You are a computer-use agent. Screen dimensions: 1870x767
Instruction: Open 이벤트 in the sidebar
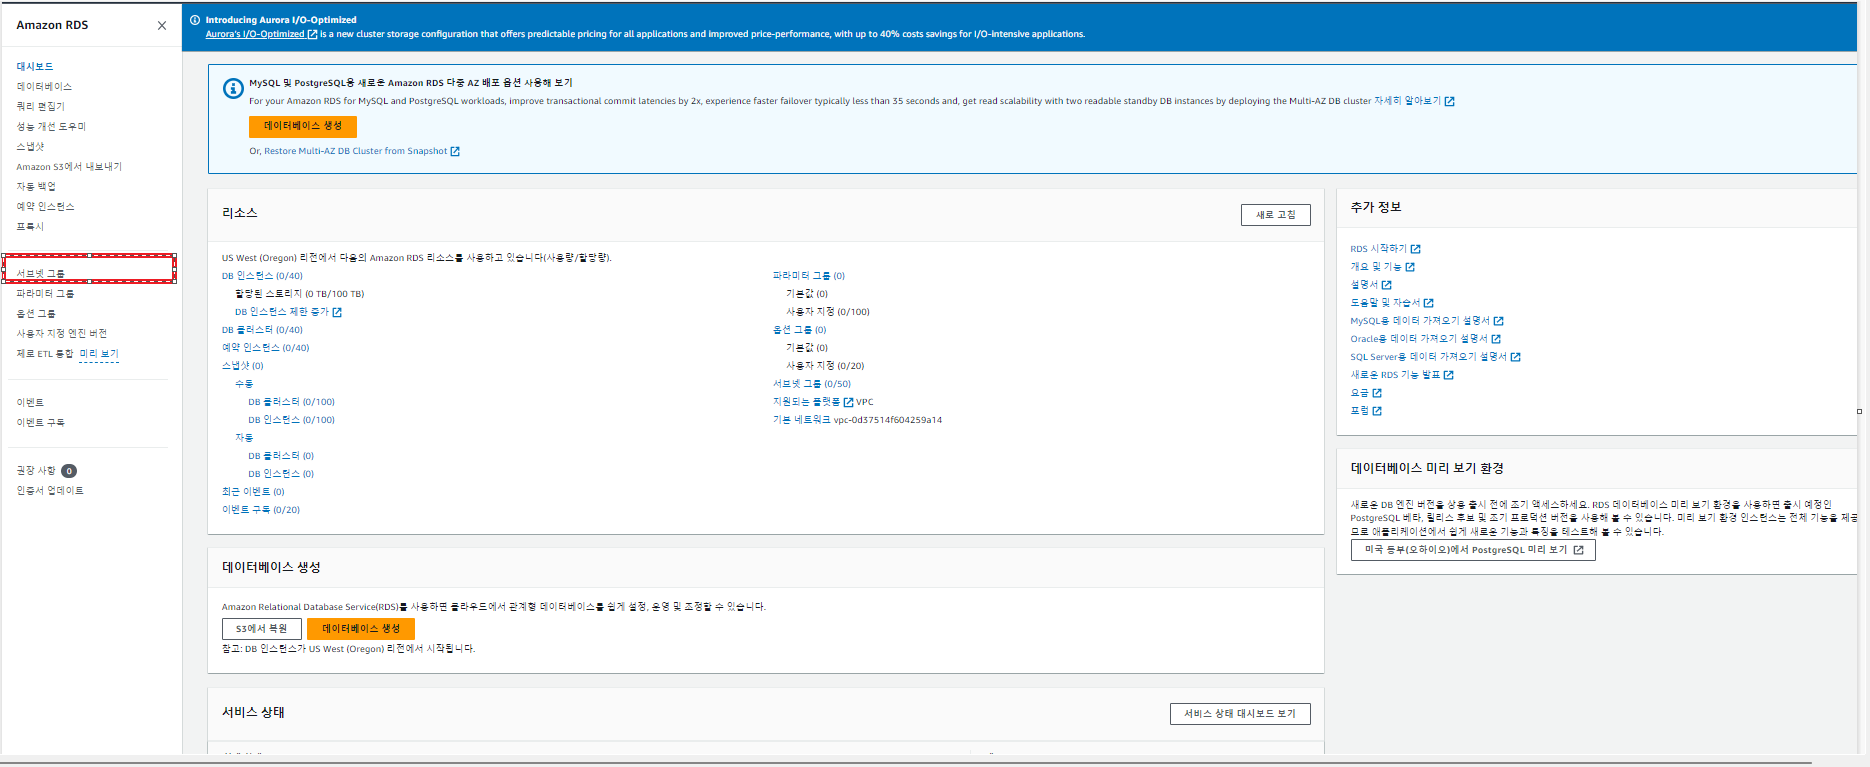point(30,402)
